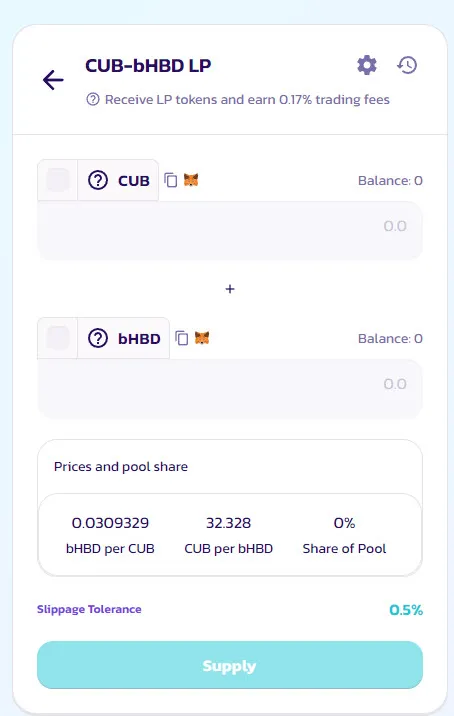Go back using the left arrow icon
Image resolution: width=454 pixels, height=716 pixels.
53,80
